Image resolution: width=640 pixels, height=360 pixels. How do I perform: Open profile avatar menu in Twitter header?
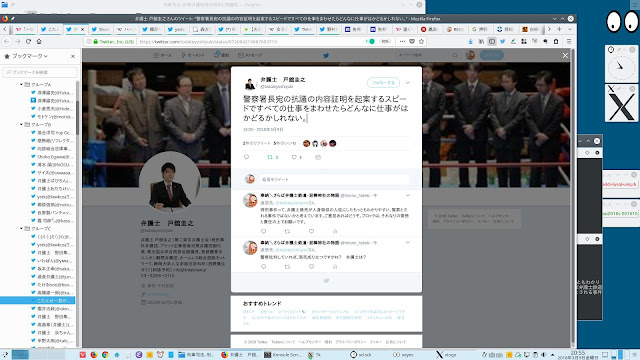tap(470, 55)
